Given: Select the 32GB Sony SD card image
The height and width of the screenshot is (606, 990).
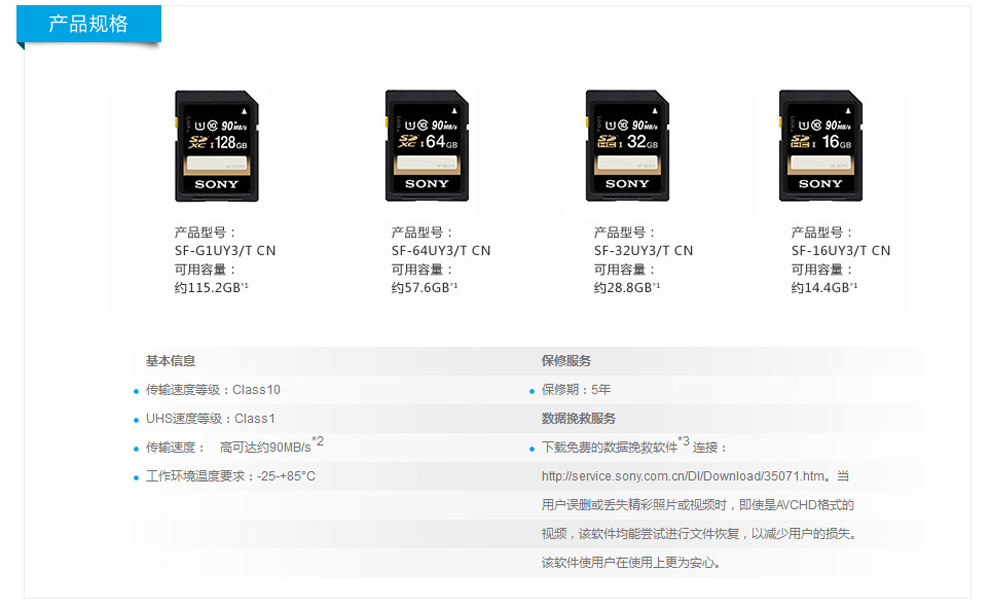Looking at the screenshot, I should click(x=627, y=146).
